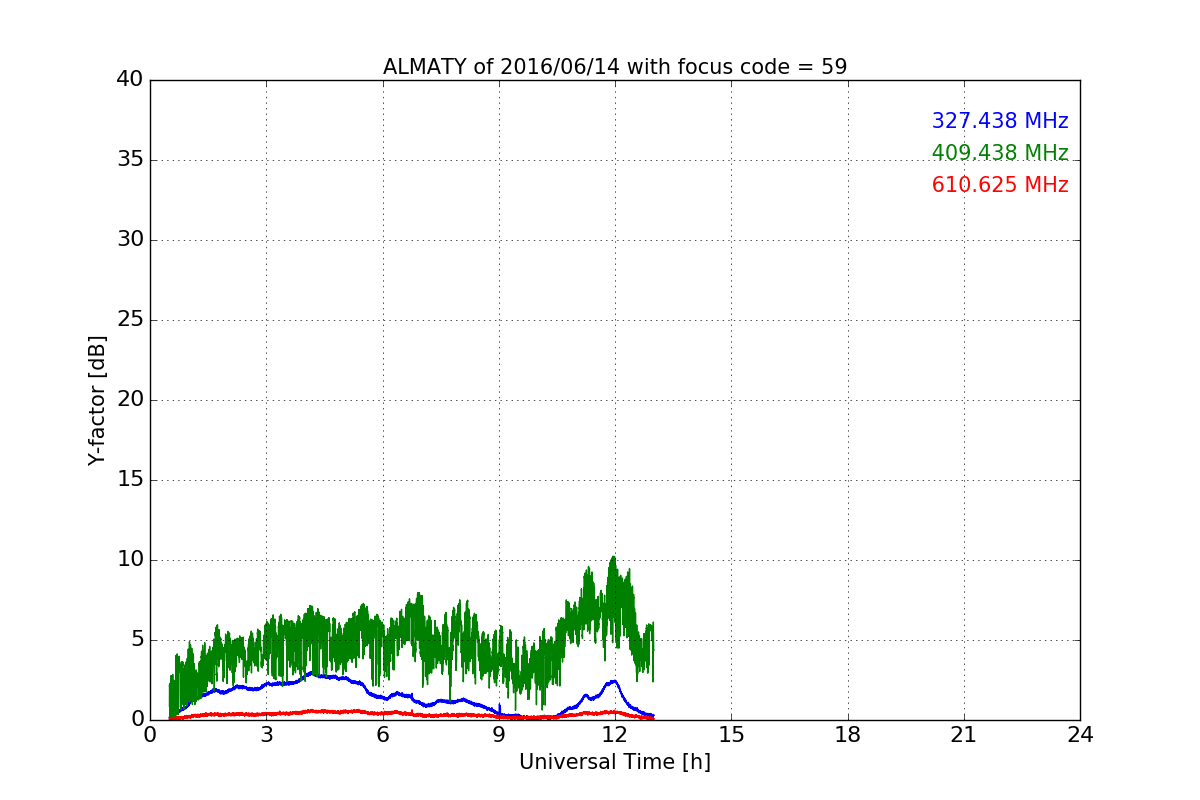Screen dimensions: 1200x800
Task: Click the y-axis tick label 35
Action: click(x=130, y=160)
